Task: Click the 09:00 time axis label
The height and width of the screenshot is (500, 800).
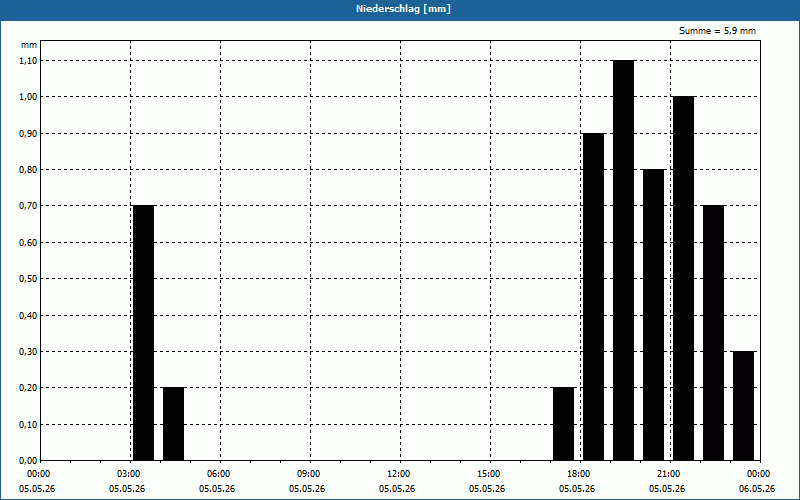Action: coord(310,474)
